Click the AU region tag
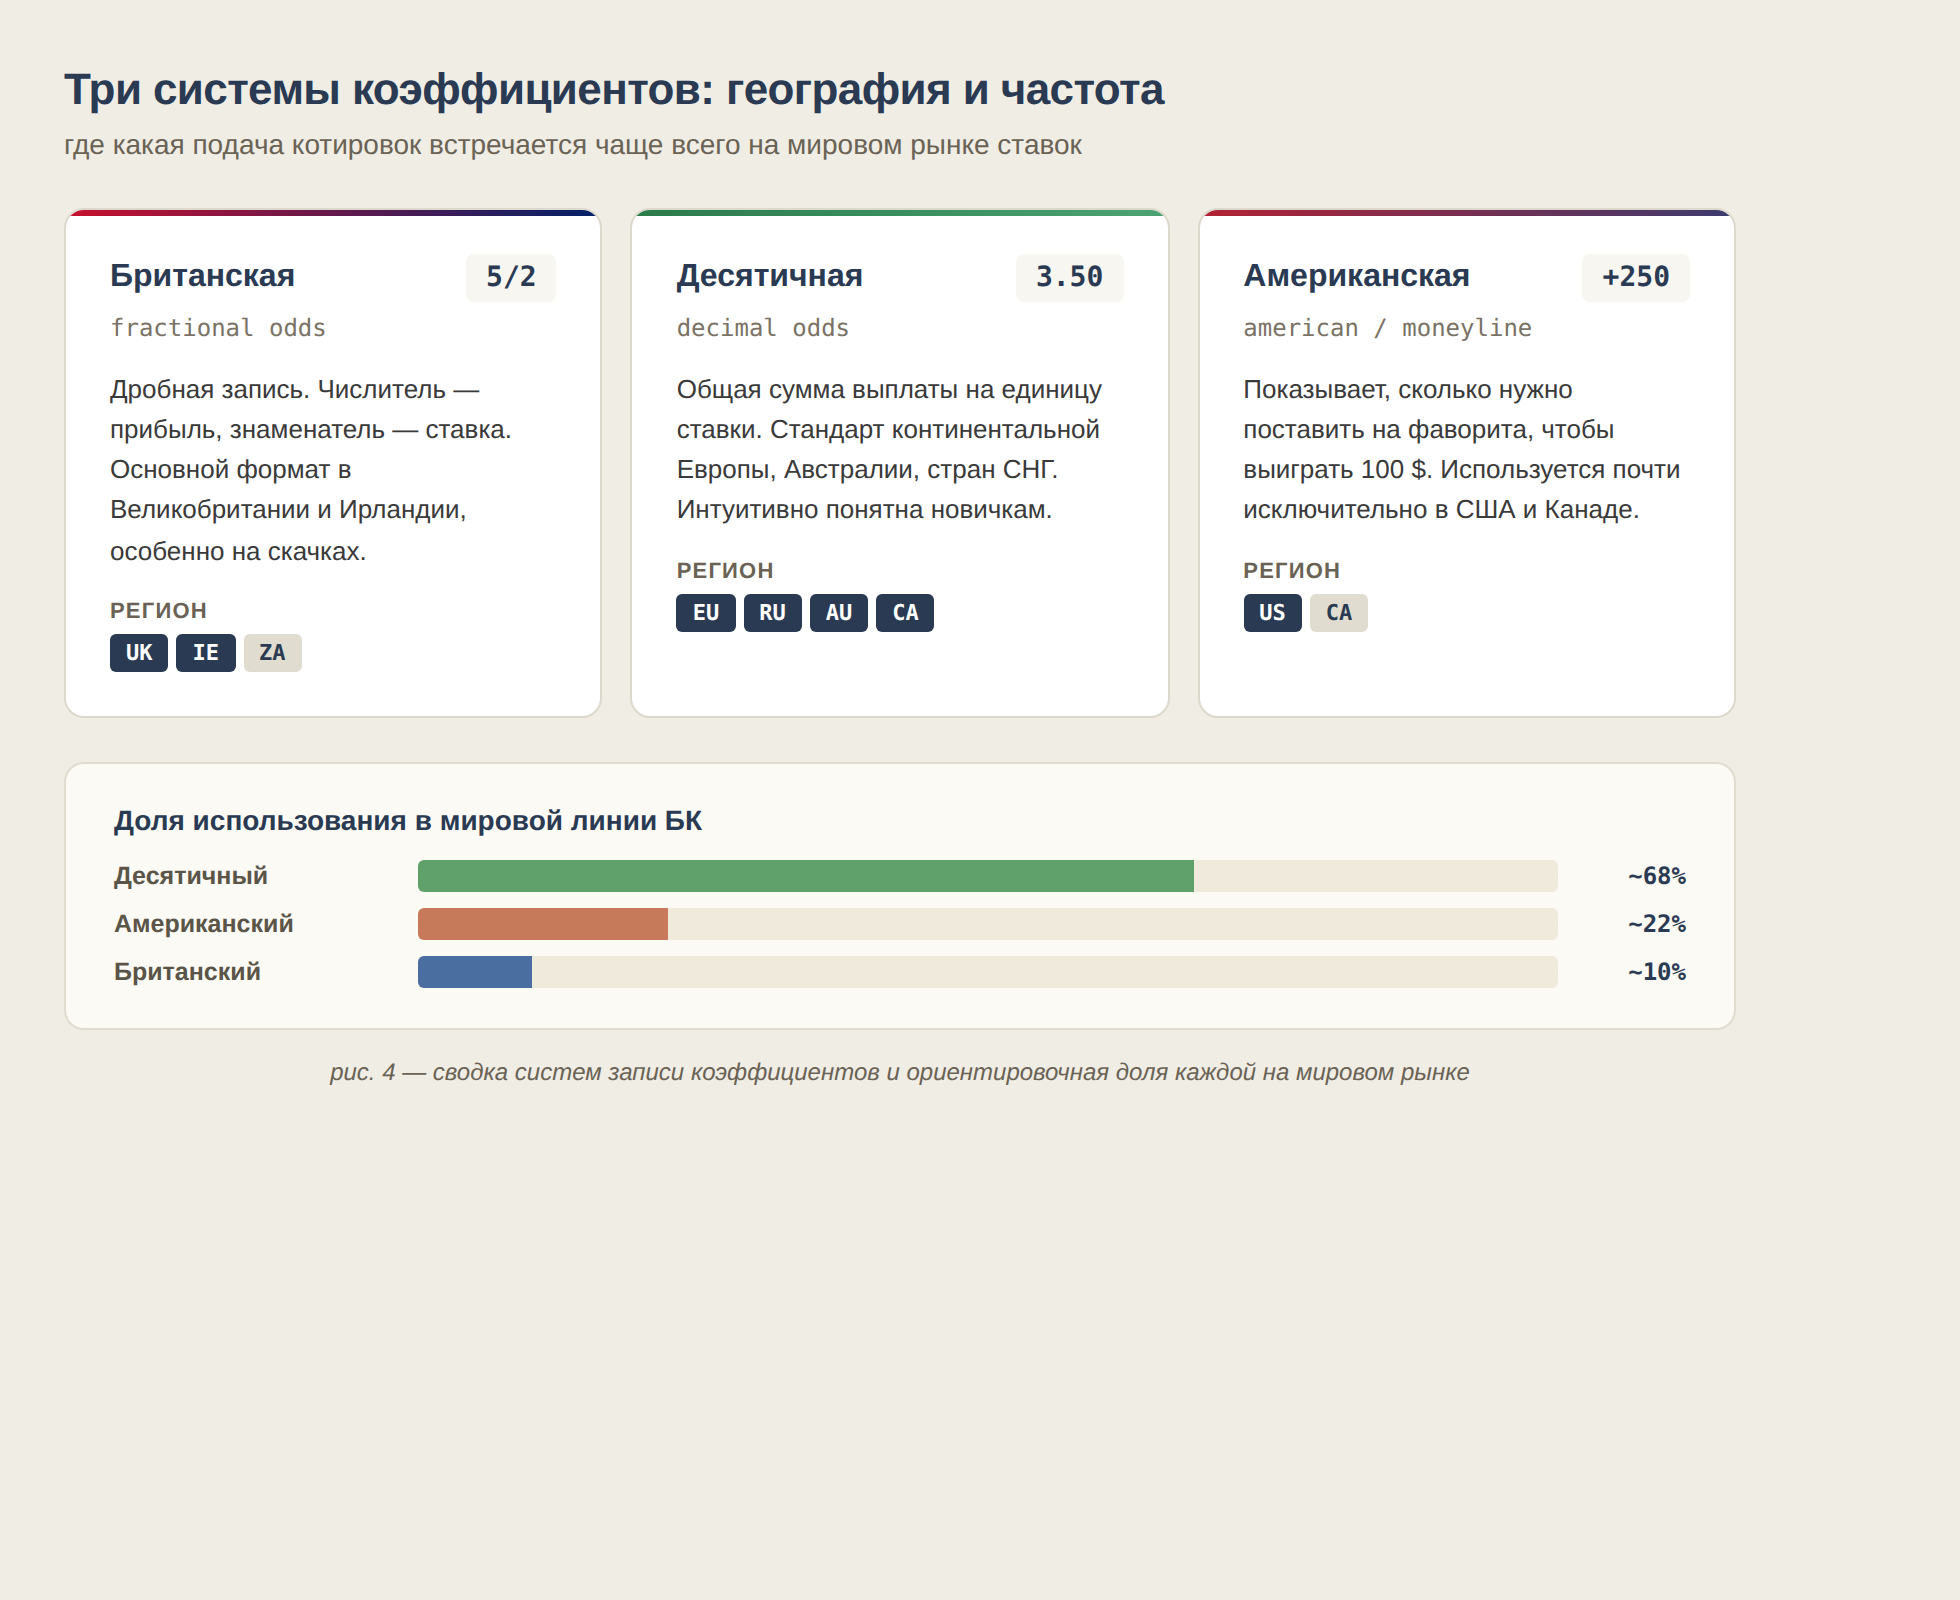 tap(838, 613)
